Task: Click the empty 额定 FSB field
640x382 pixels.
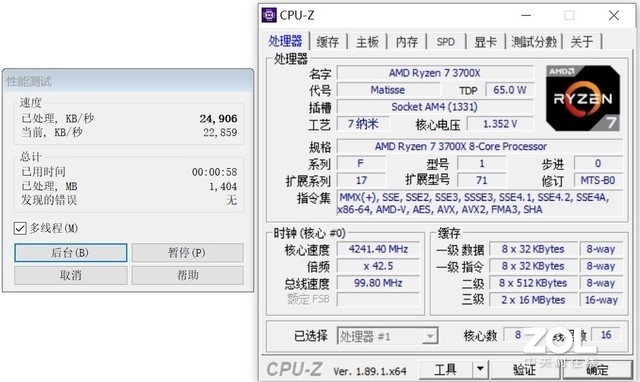Action: 378,300
